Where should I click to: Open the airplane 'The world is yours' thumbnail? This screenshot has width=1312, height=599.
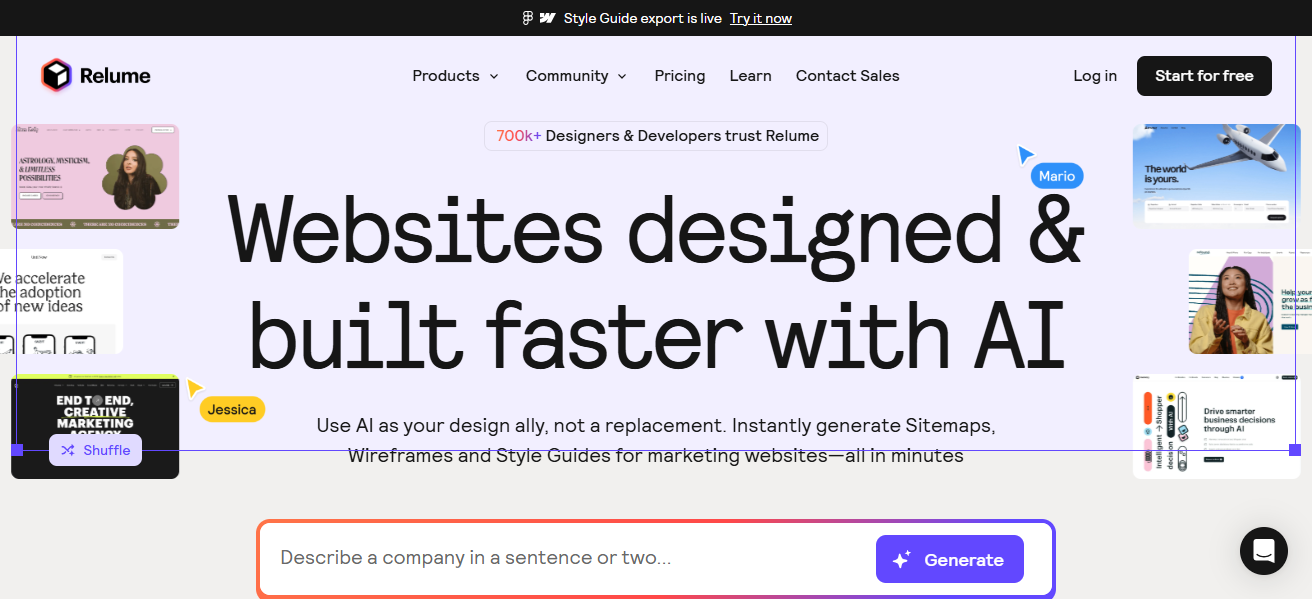[1217, 175]
